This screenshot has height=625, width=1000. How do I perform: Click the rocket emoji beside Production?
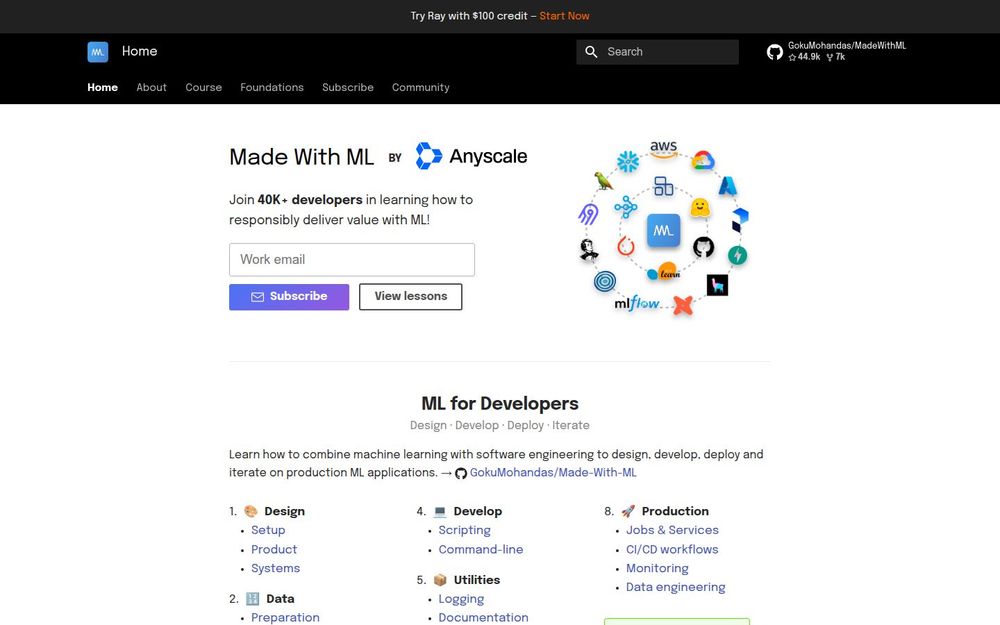628,511
